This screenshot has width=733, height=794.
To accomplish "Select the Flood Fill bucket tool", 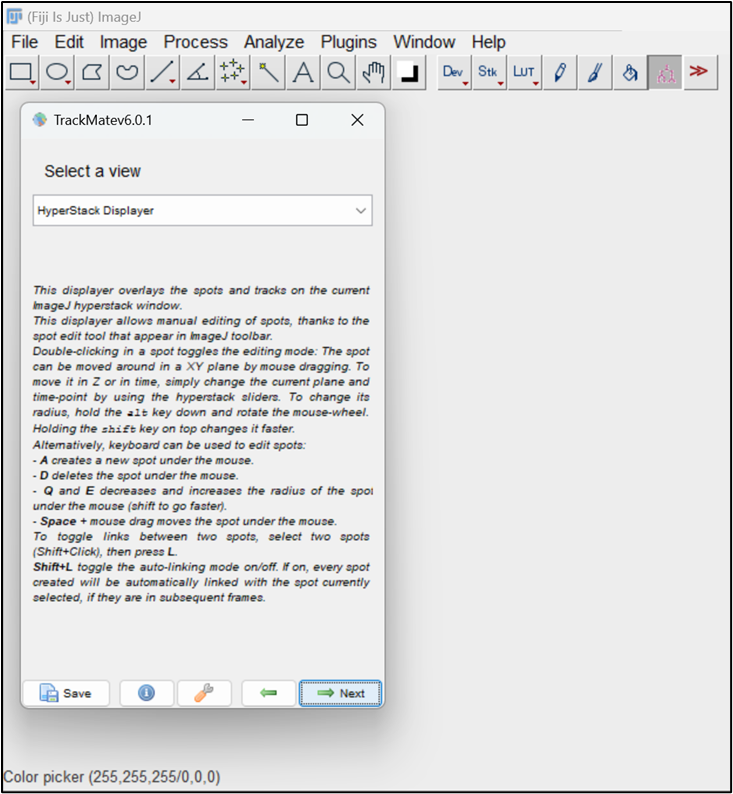I will (x=630, y=72).
